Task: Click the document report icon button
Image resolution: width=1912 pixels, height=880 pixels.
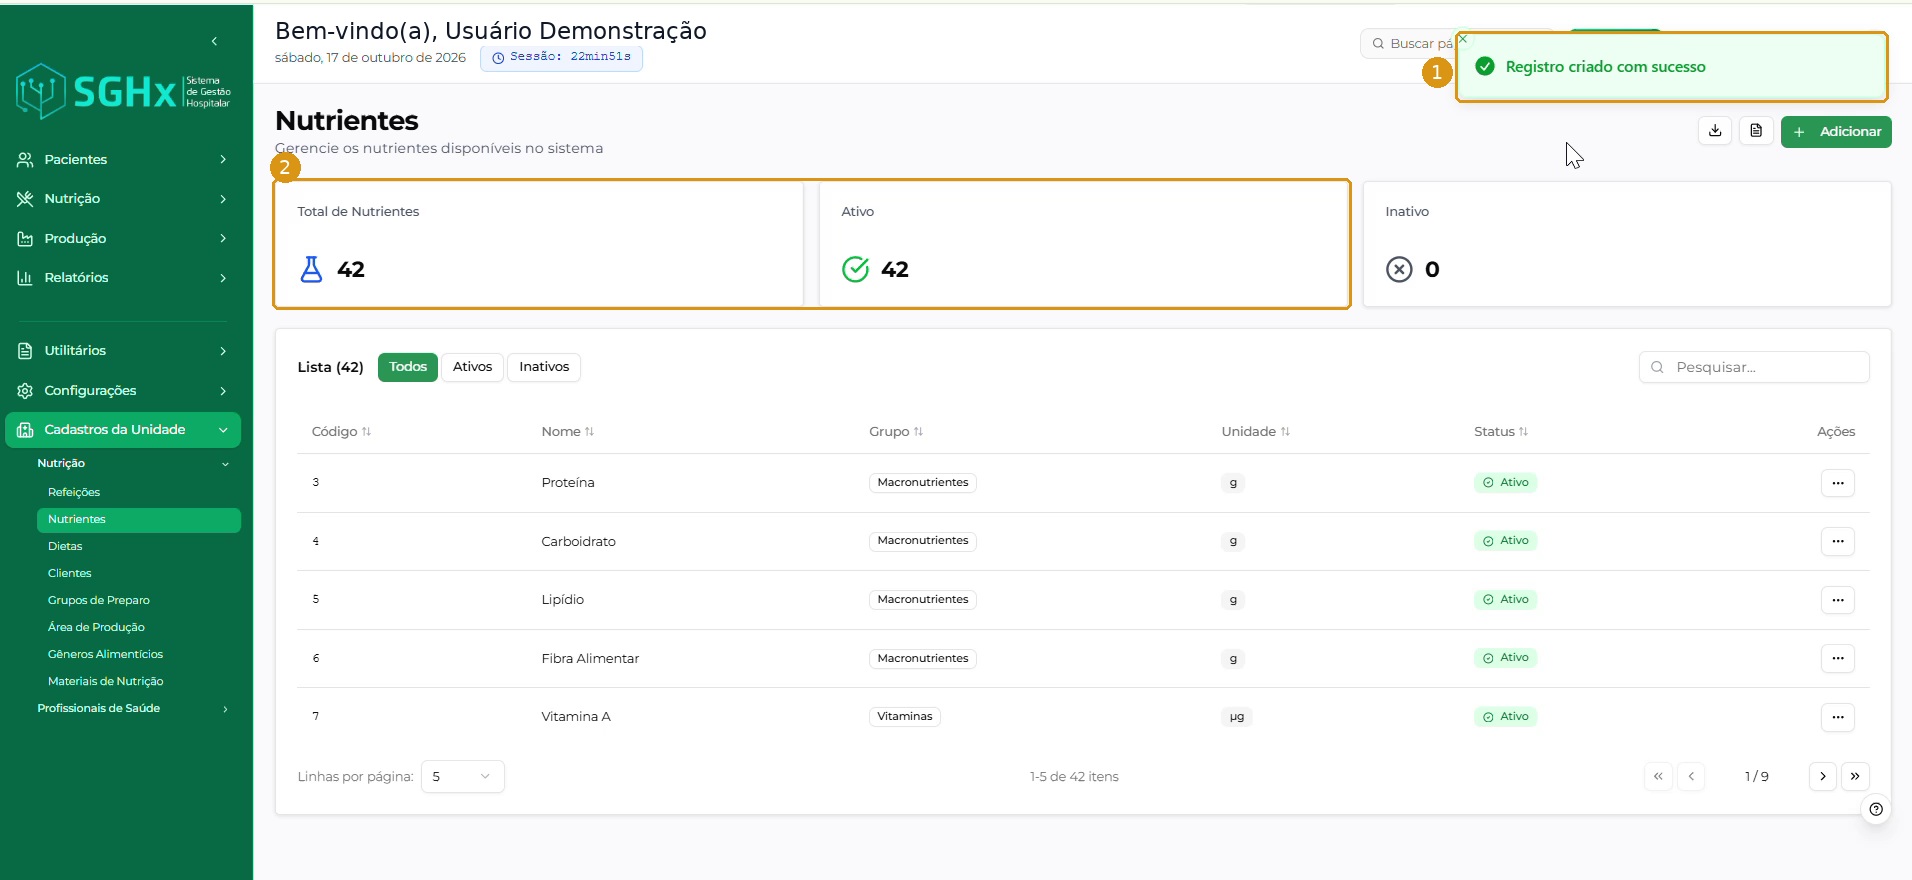Action: (x=1756, y=131)
